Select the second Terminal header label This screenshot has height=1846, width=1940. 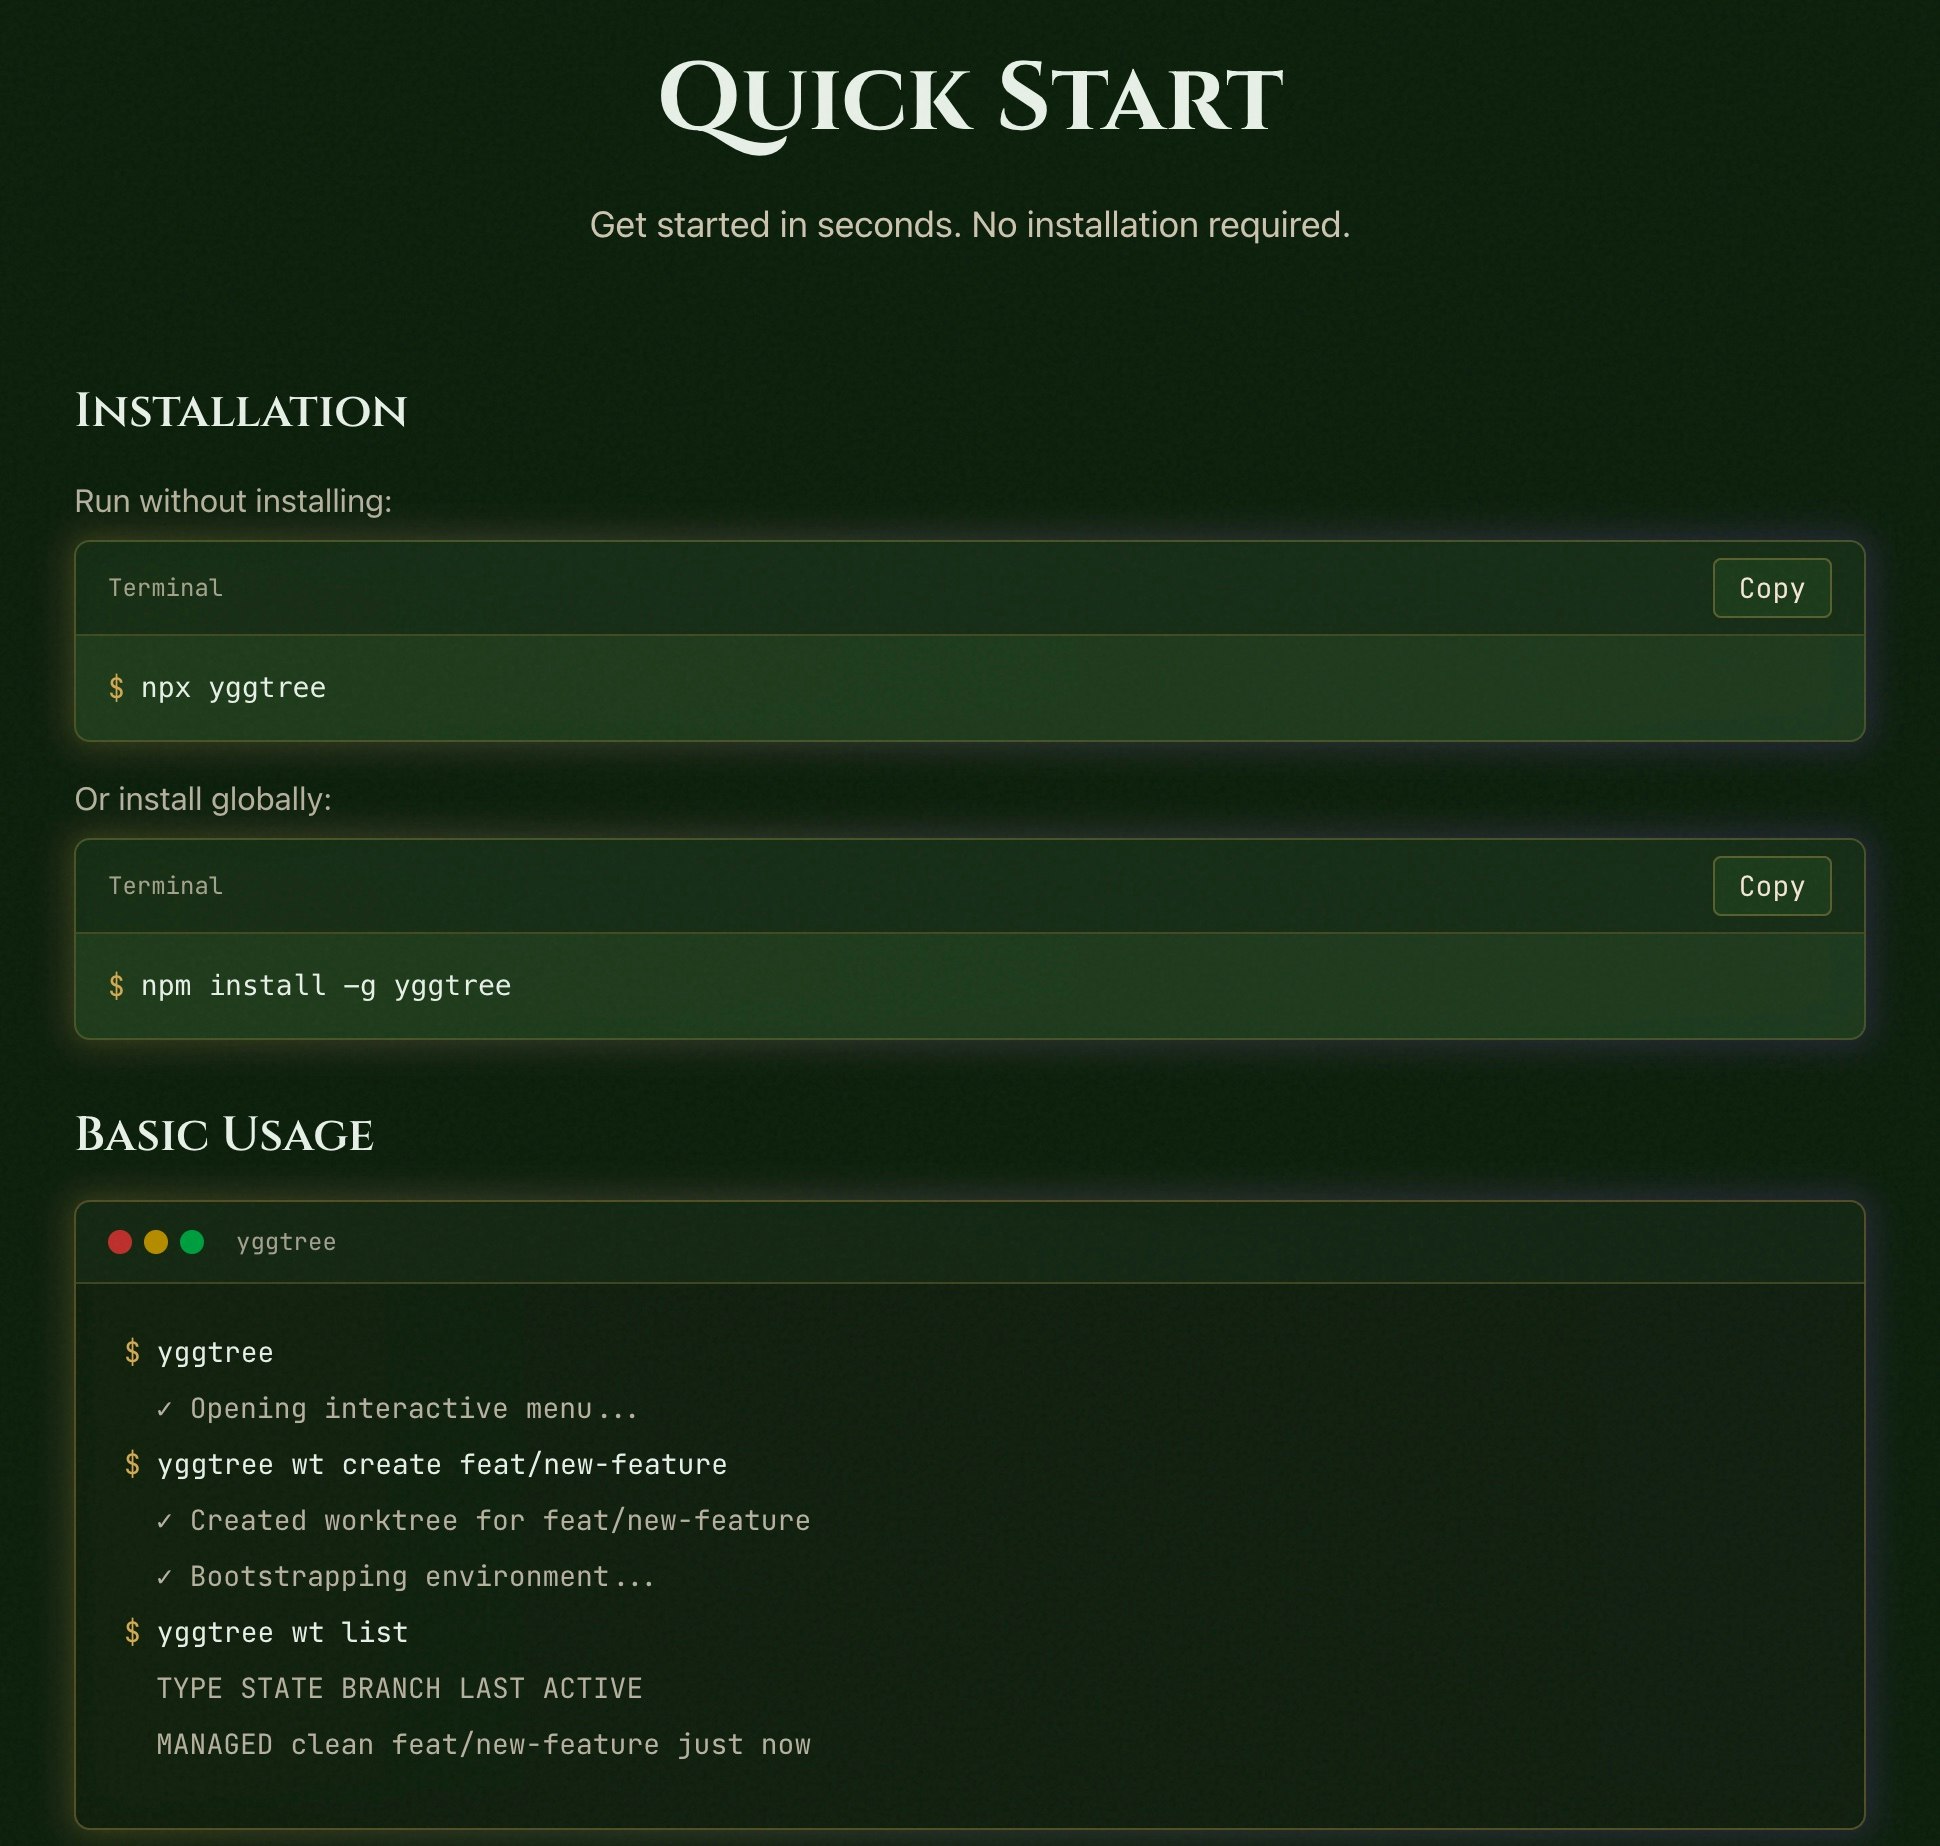(x=165, y=886)
